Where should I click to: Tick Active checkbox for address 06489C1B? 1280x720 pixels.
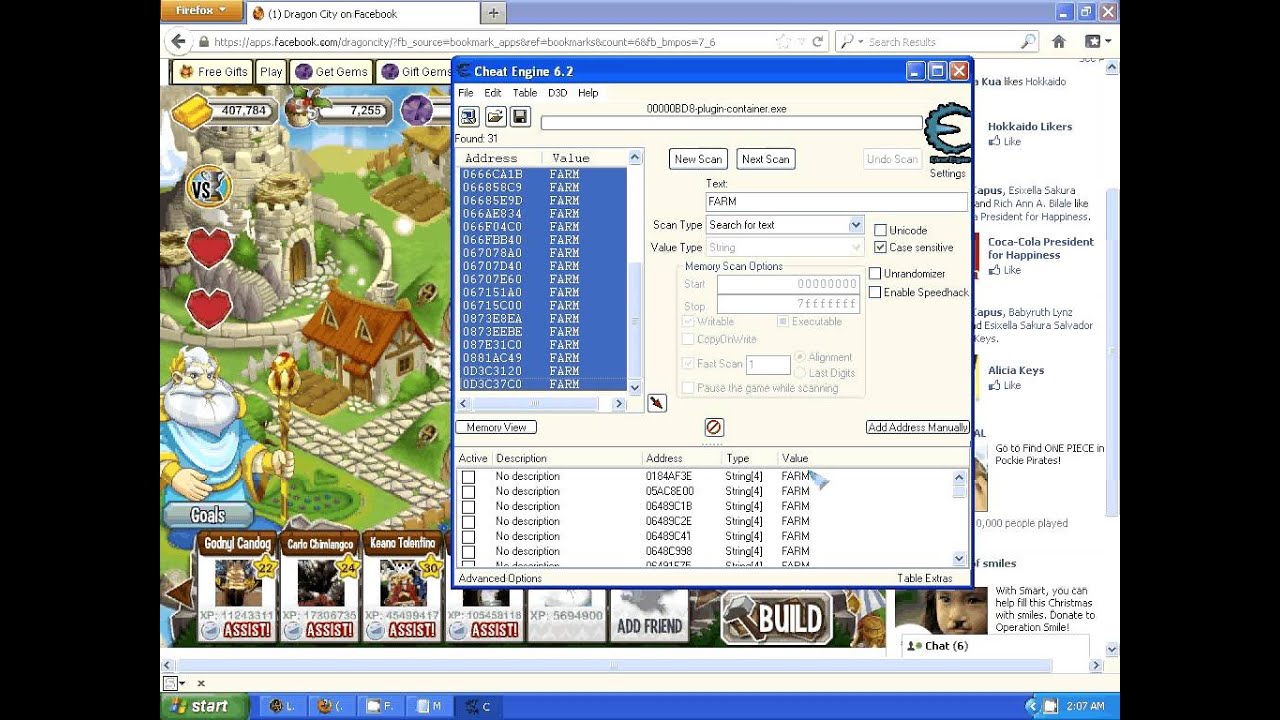coord(468,507)
